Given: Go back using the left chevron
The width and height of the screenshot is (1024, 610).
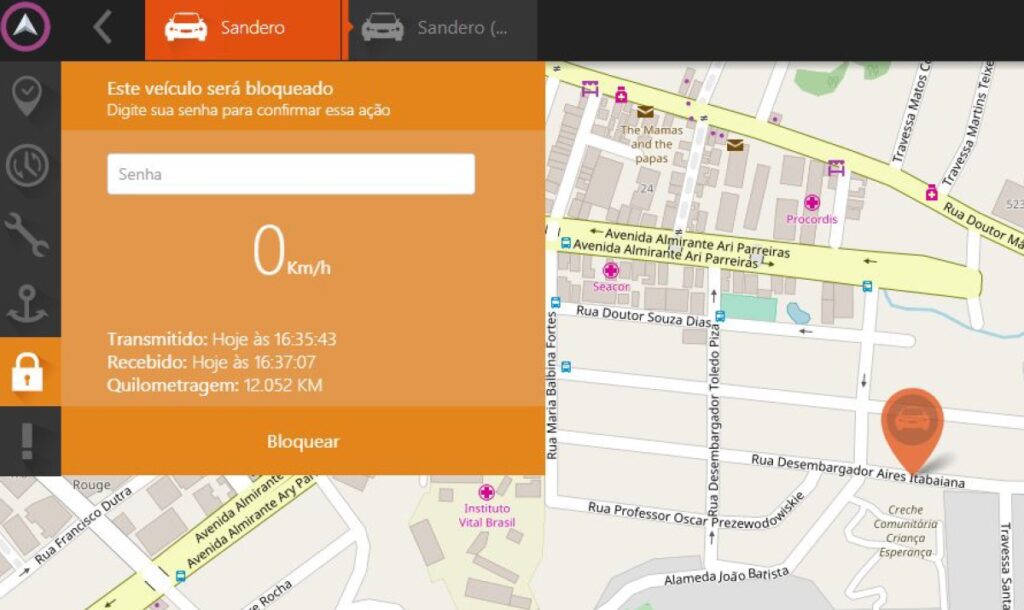Looking at the screenshot, I should click(102, 28).
